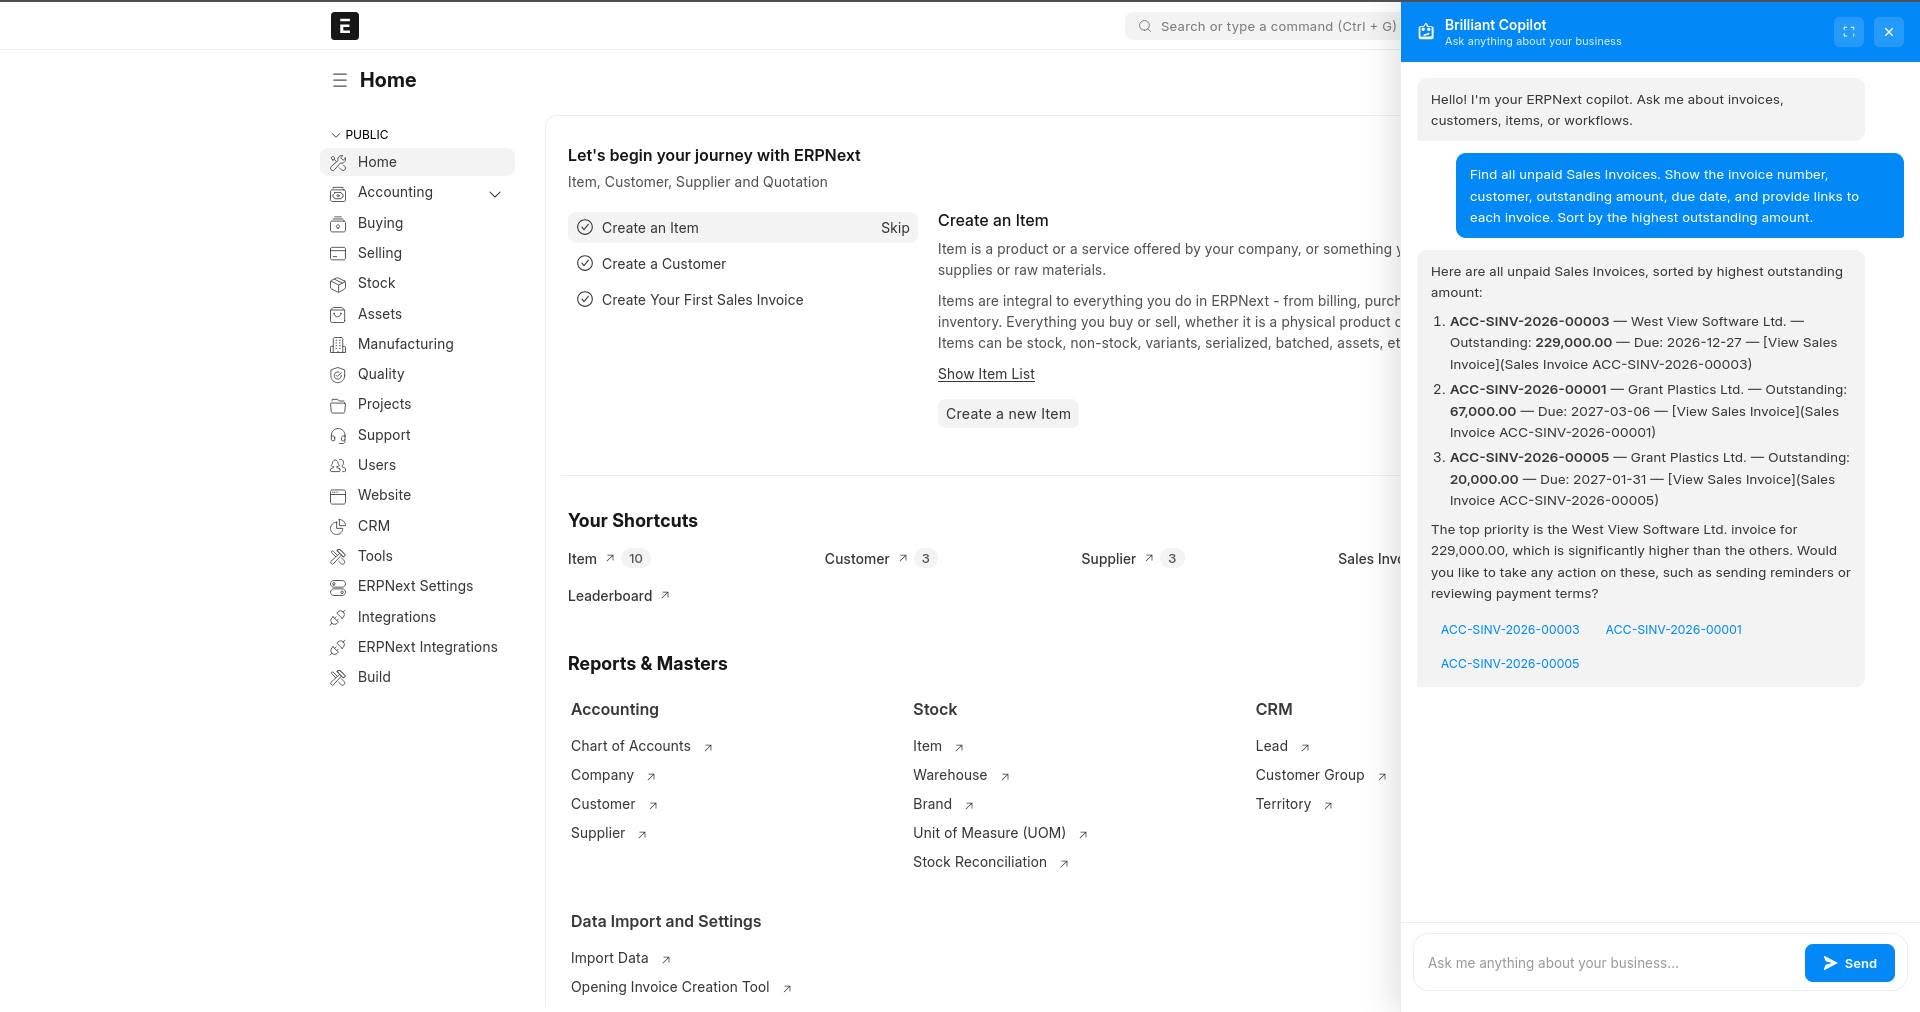
Task: Focus the search or command bar
Action: point(1263,26)
